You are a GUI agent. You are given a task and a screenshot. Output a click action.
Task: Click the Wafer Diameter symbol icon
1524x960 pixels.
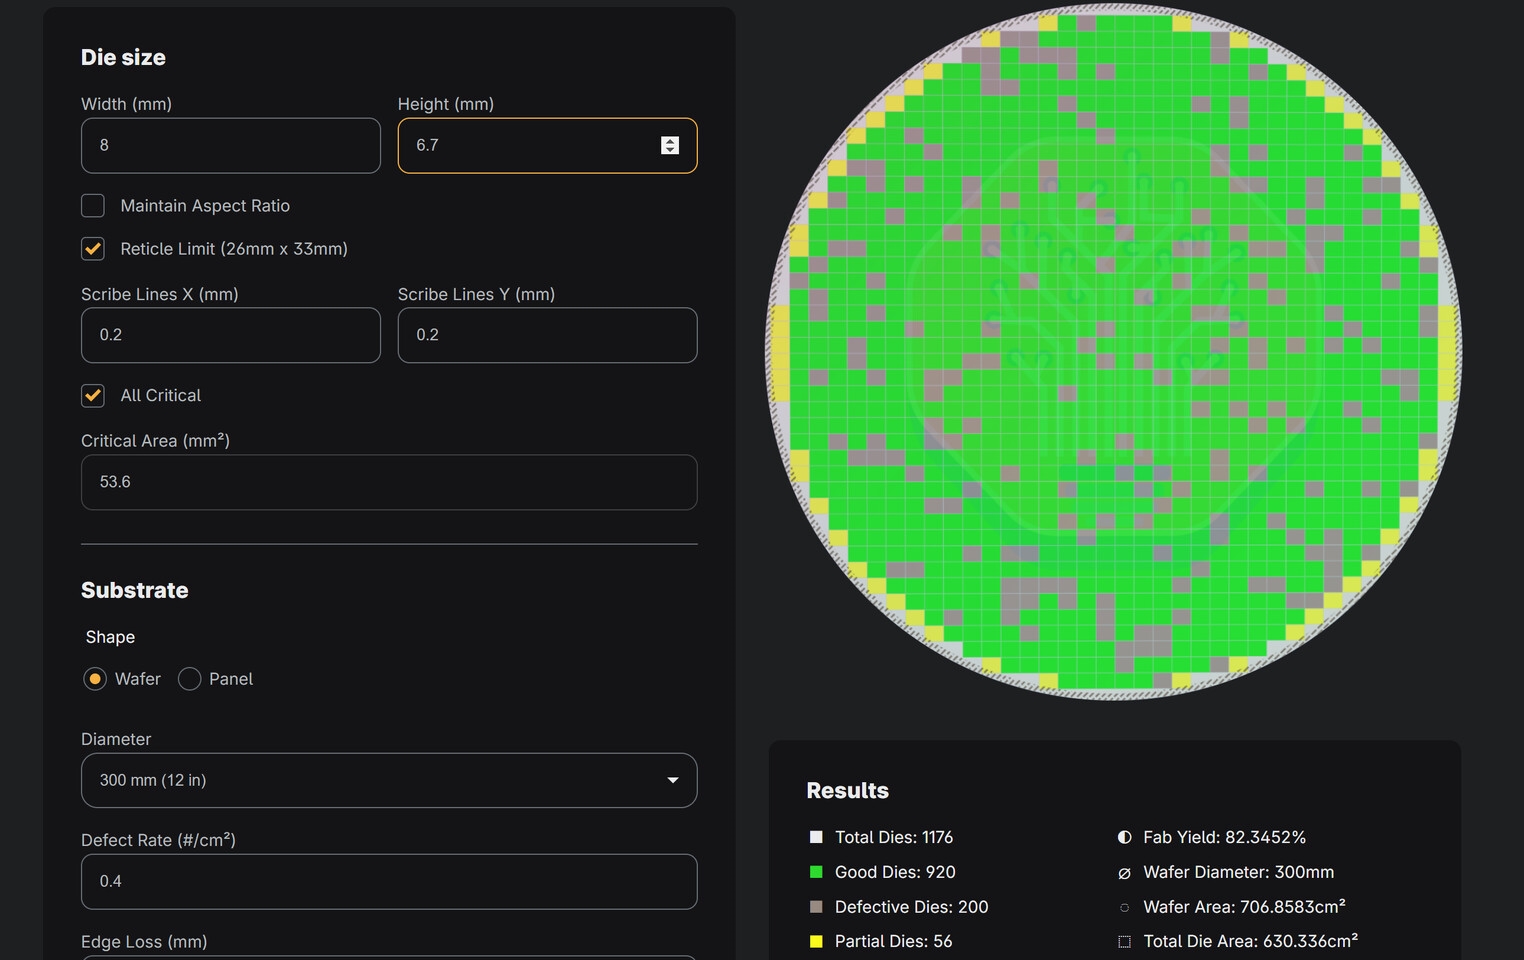1124,873
